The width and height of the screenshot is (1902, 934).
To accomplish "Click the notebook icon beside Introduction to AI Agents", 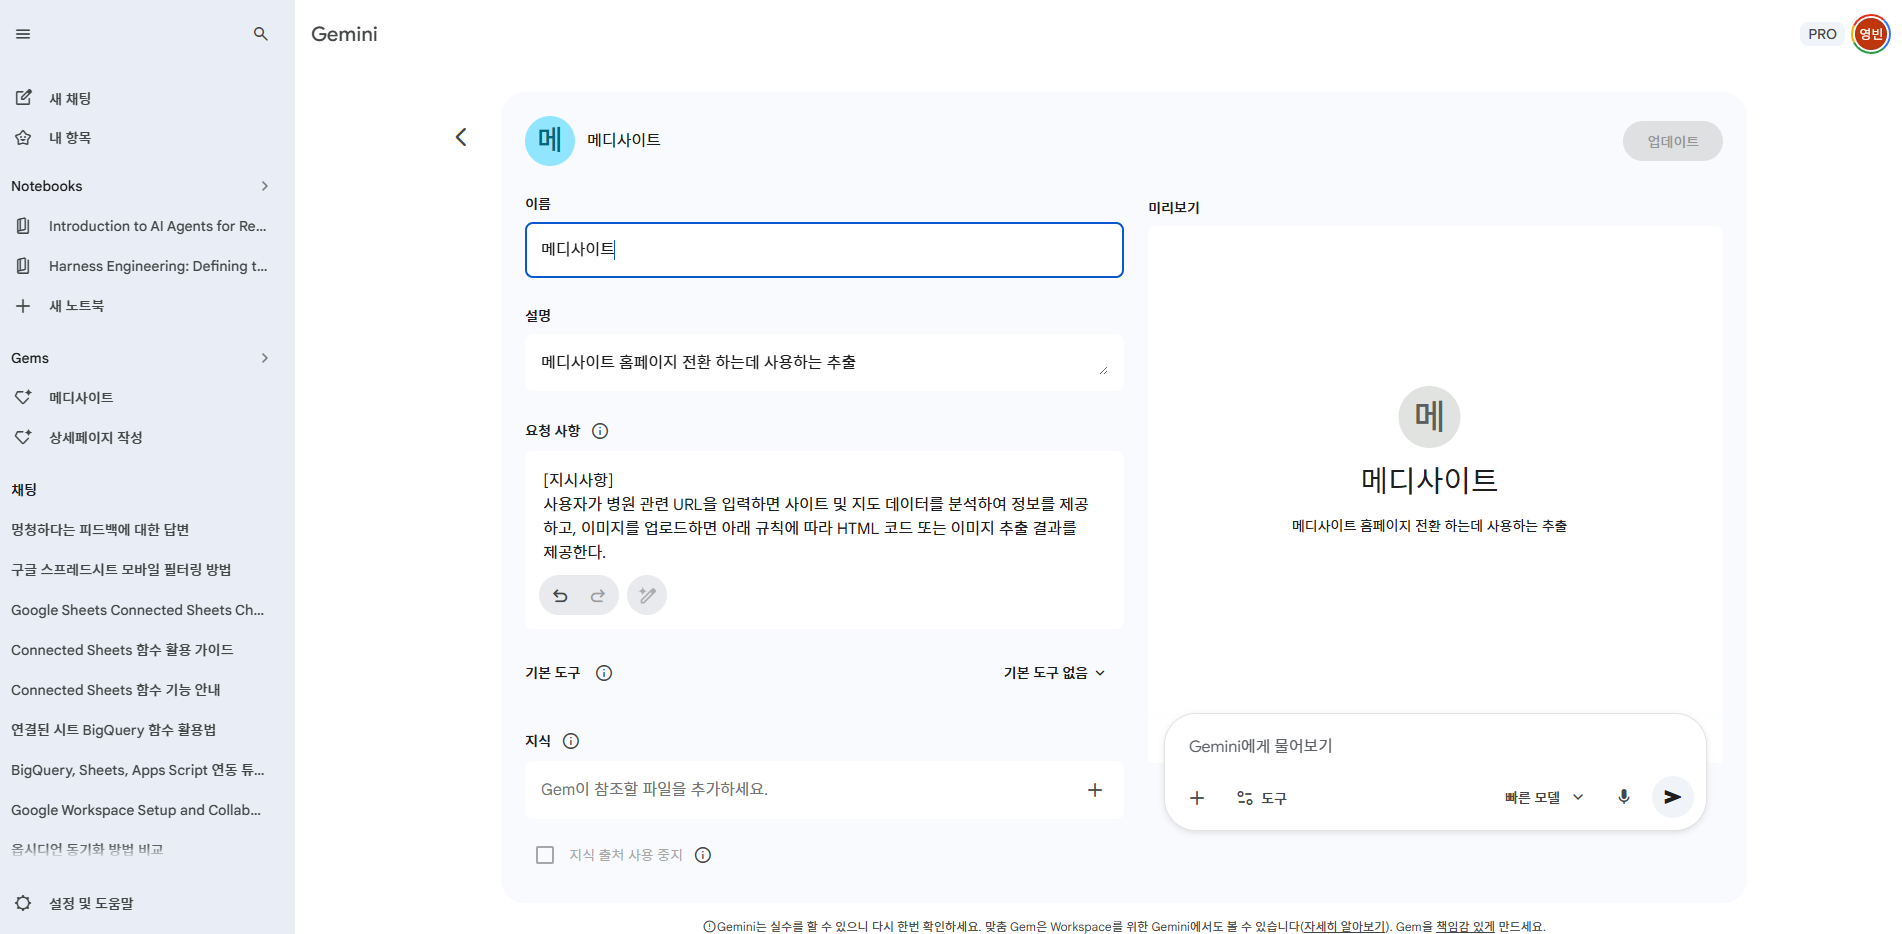I will tap(23, 226).
